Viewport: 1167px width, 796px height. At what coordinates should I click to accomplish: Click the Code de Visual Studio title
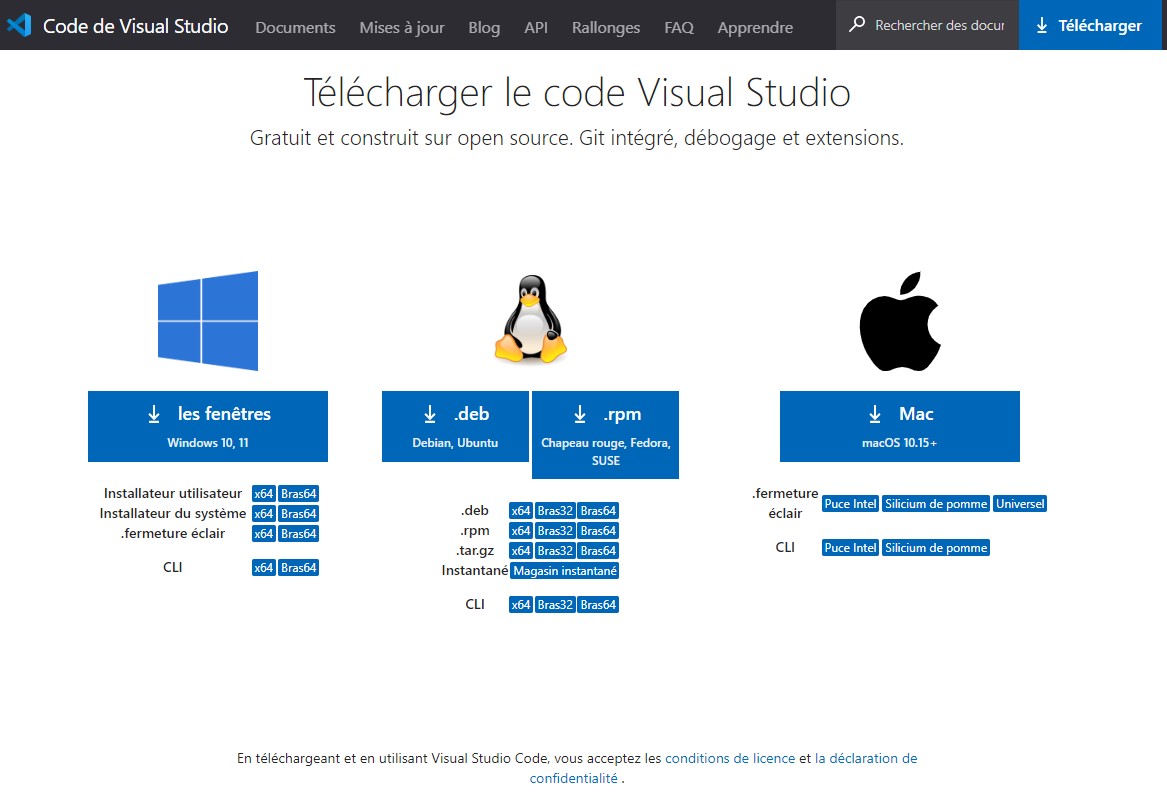(x=135, y=26)
